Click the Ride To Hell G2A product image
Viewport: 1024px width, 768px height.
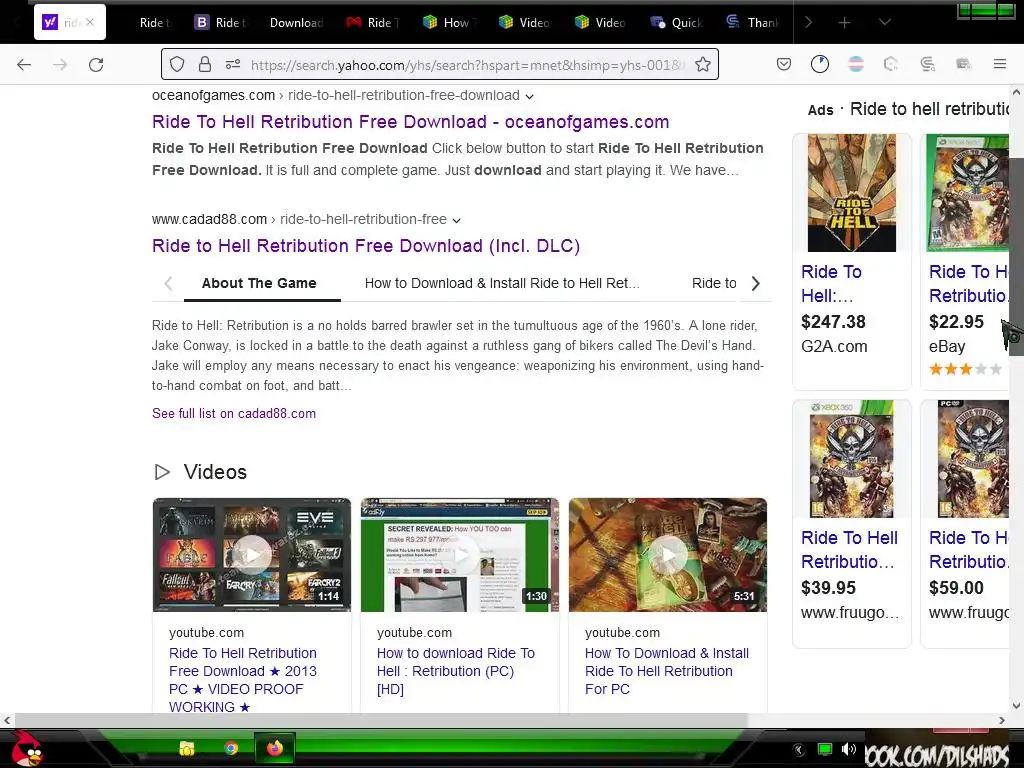tap(852, 193)
